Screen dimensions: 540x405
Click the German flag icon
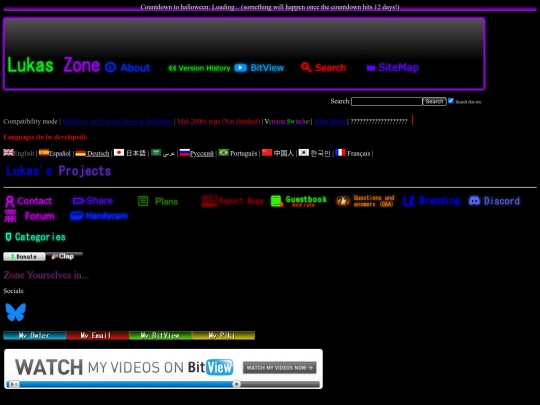pyautogui.click(x=80, y=153)
